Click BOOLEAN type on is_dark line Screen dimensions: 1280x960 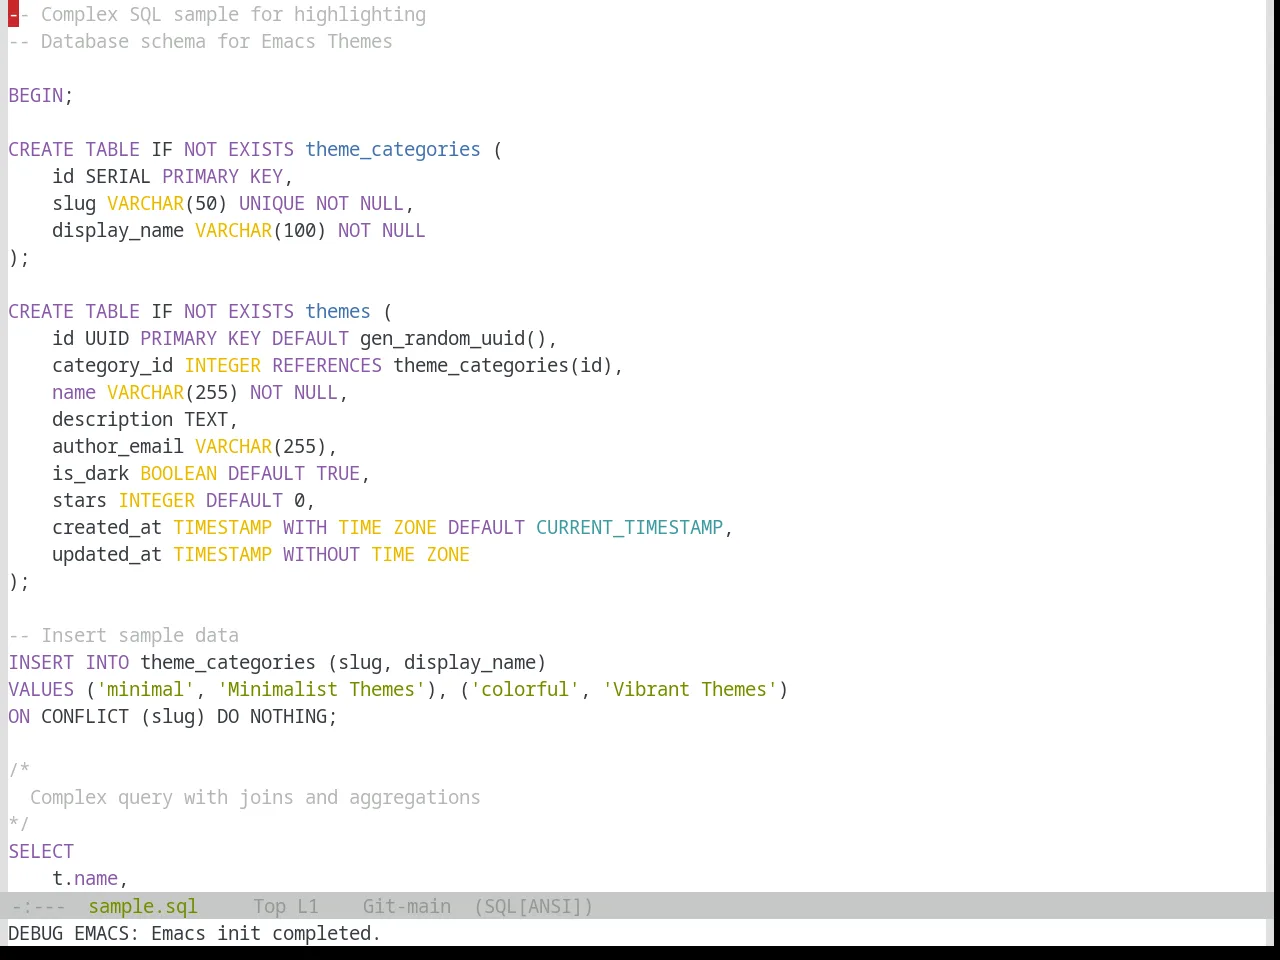coord(179,473)
